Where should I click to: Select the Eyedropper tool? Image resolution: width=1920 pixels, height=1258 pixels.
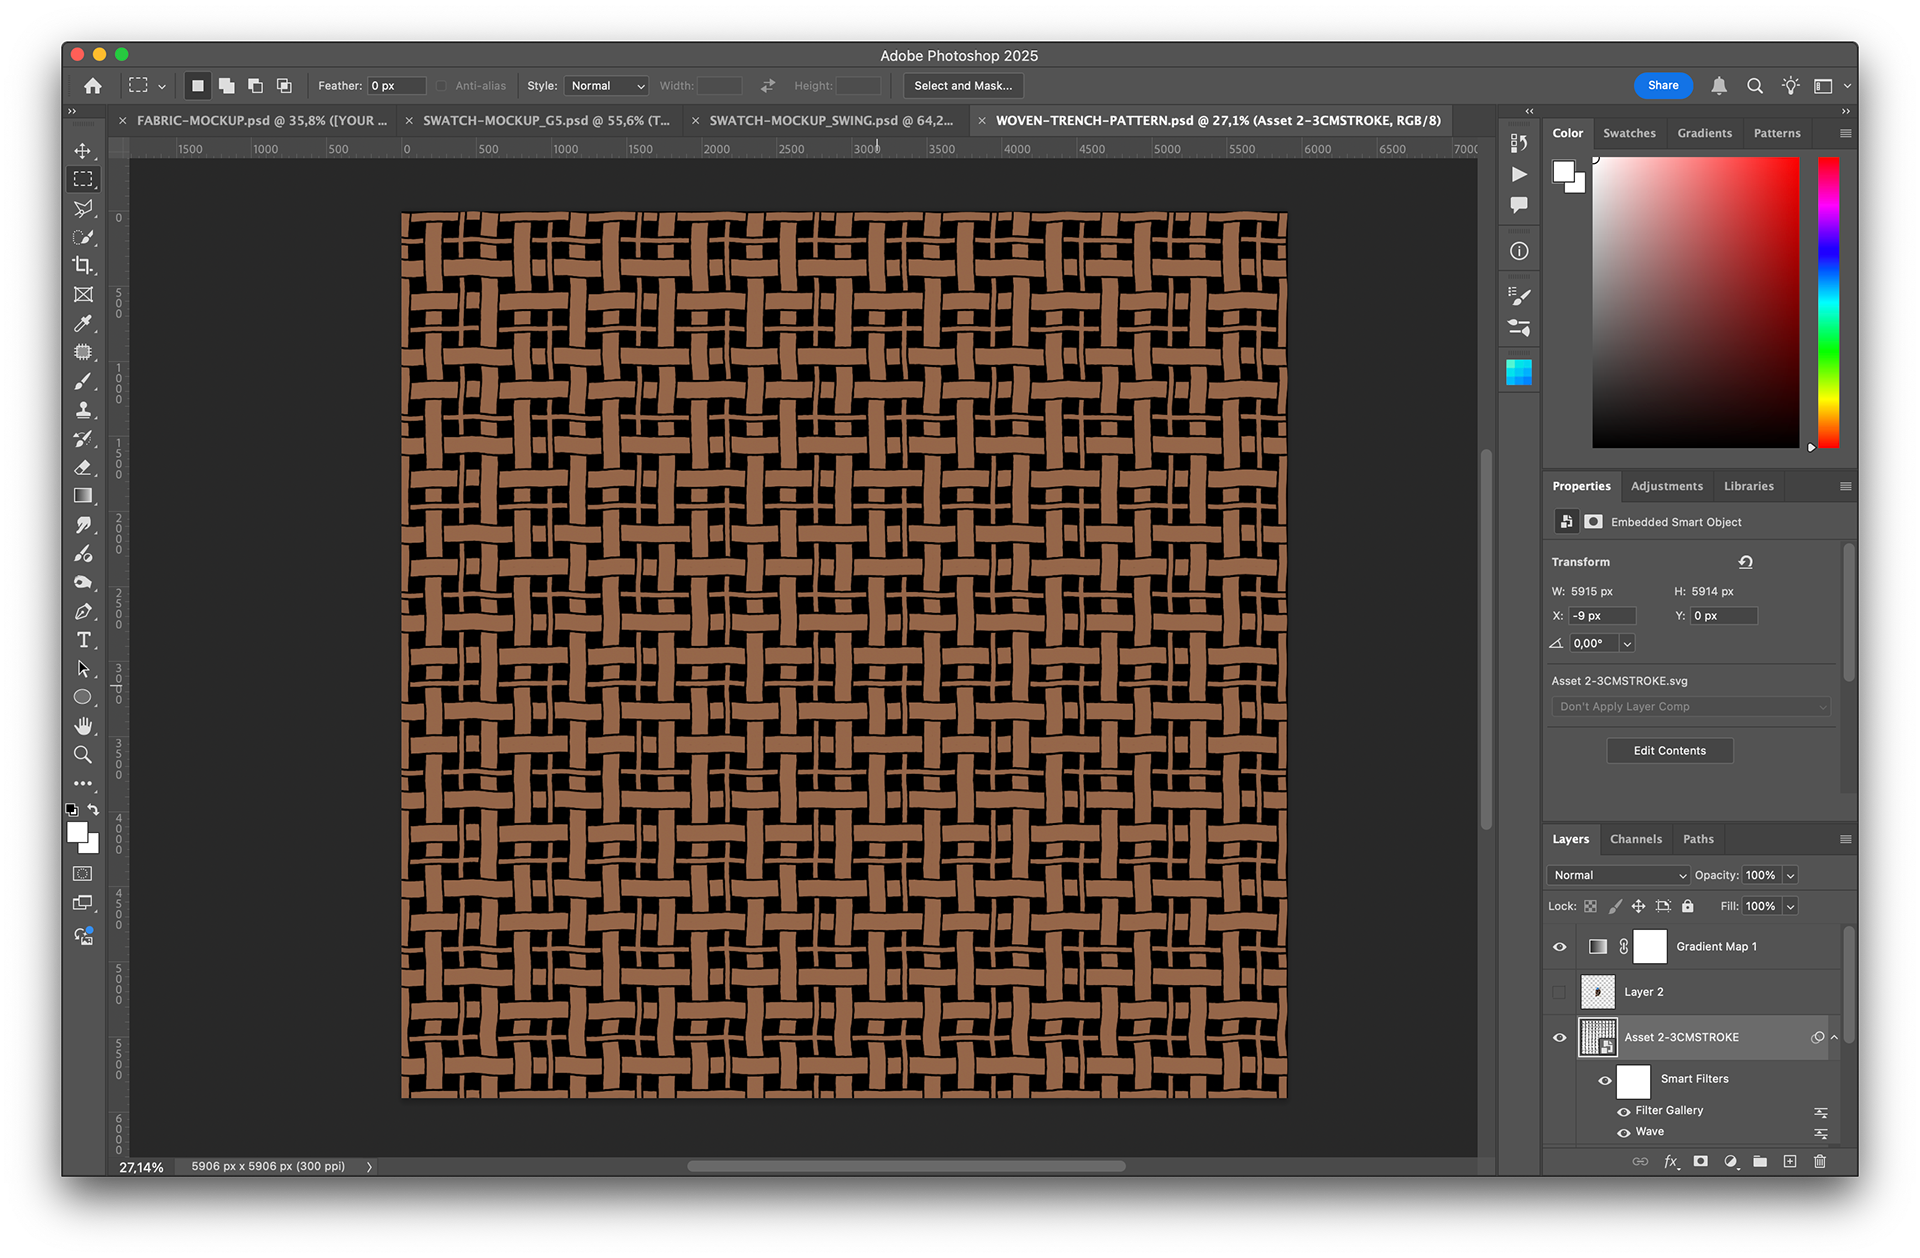(x=83, y=324)
